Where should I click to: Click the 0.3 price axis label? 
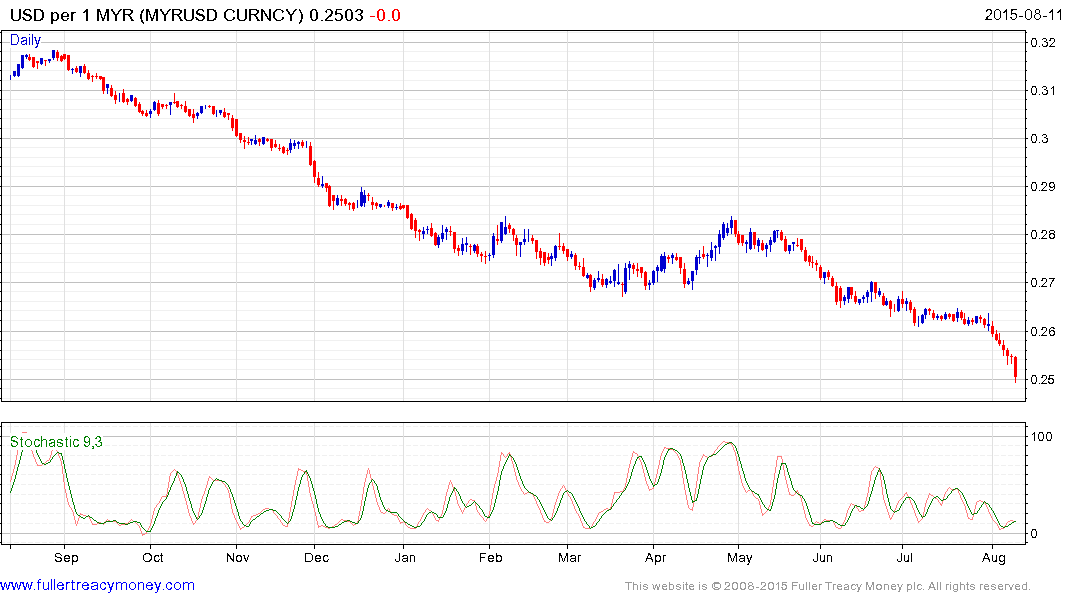pyautogui.click(x=1040, y=139)
